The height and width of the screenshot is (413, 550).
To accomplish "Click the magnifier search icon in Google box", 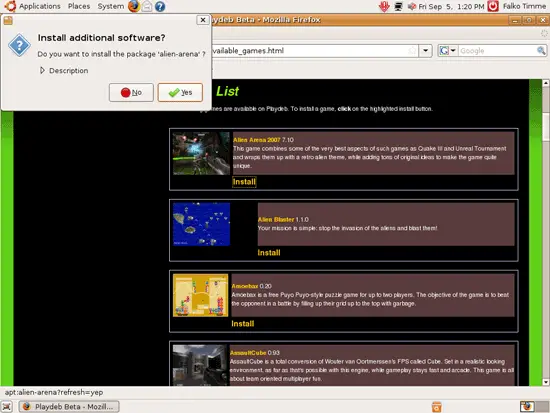I will coord(541,51).
